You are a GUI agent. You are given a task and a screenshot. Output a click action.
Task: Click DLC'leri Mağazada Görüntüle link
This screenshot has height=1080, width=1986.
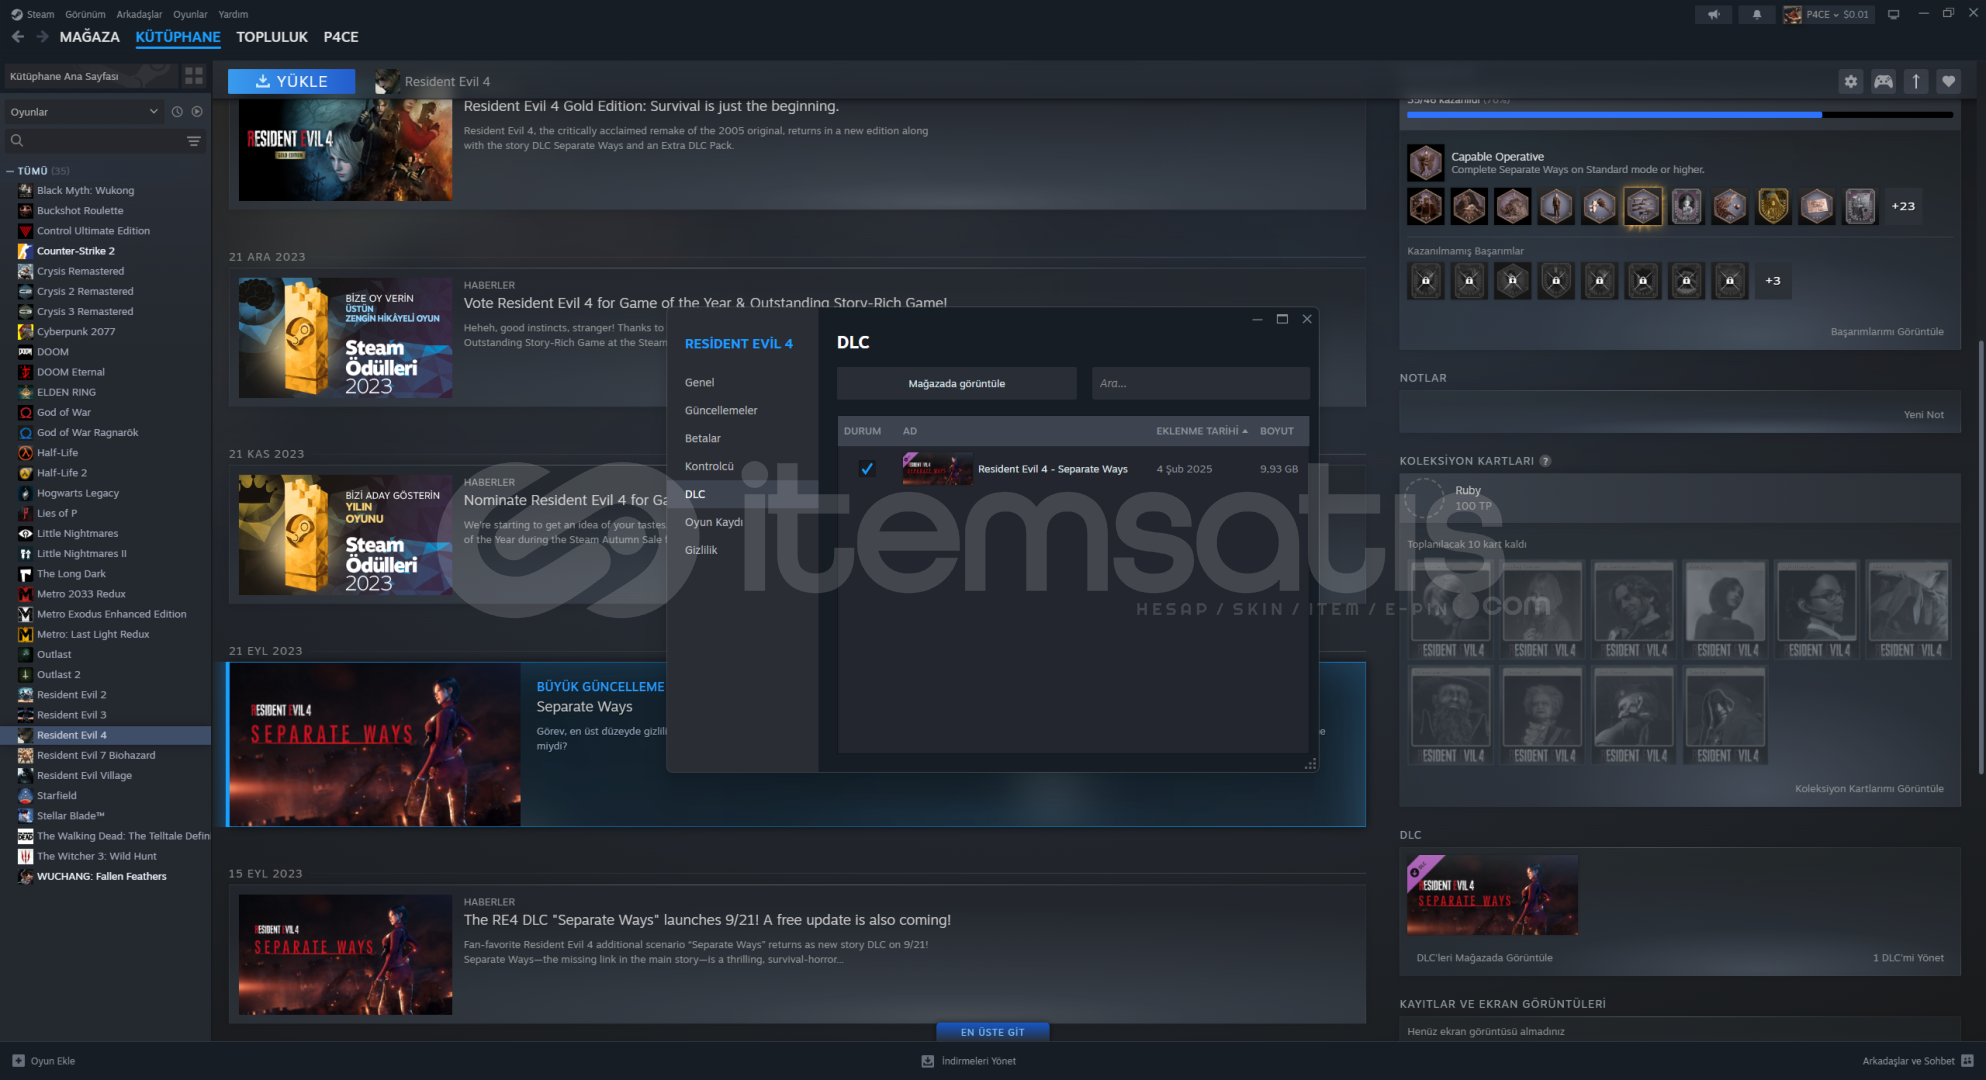(x=1485, y=958)
